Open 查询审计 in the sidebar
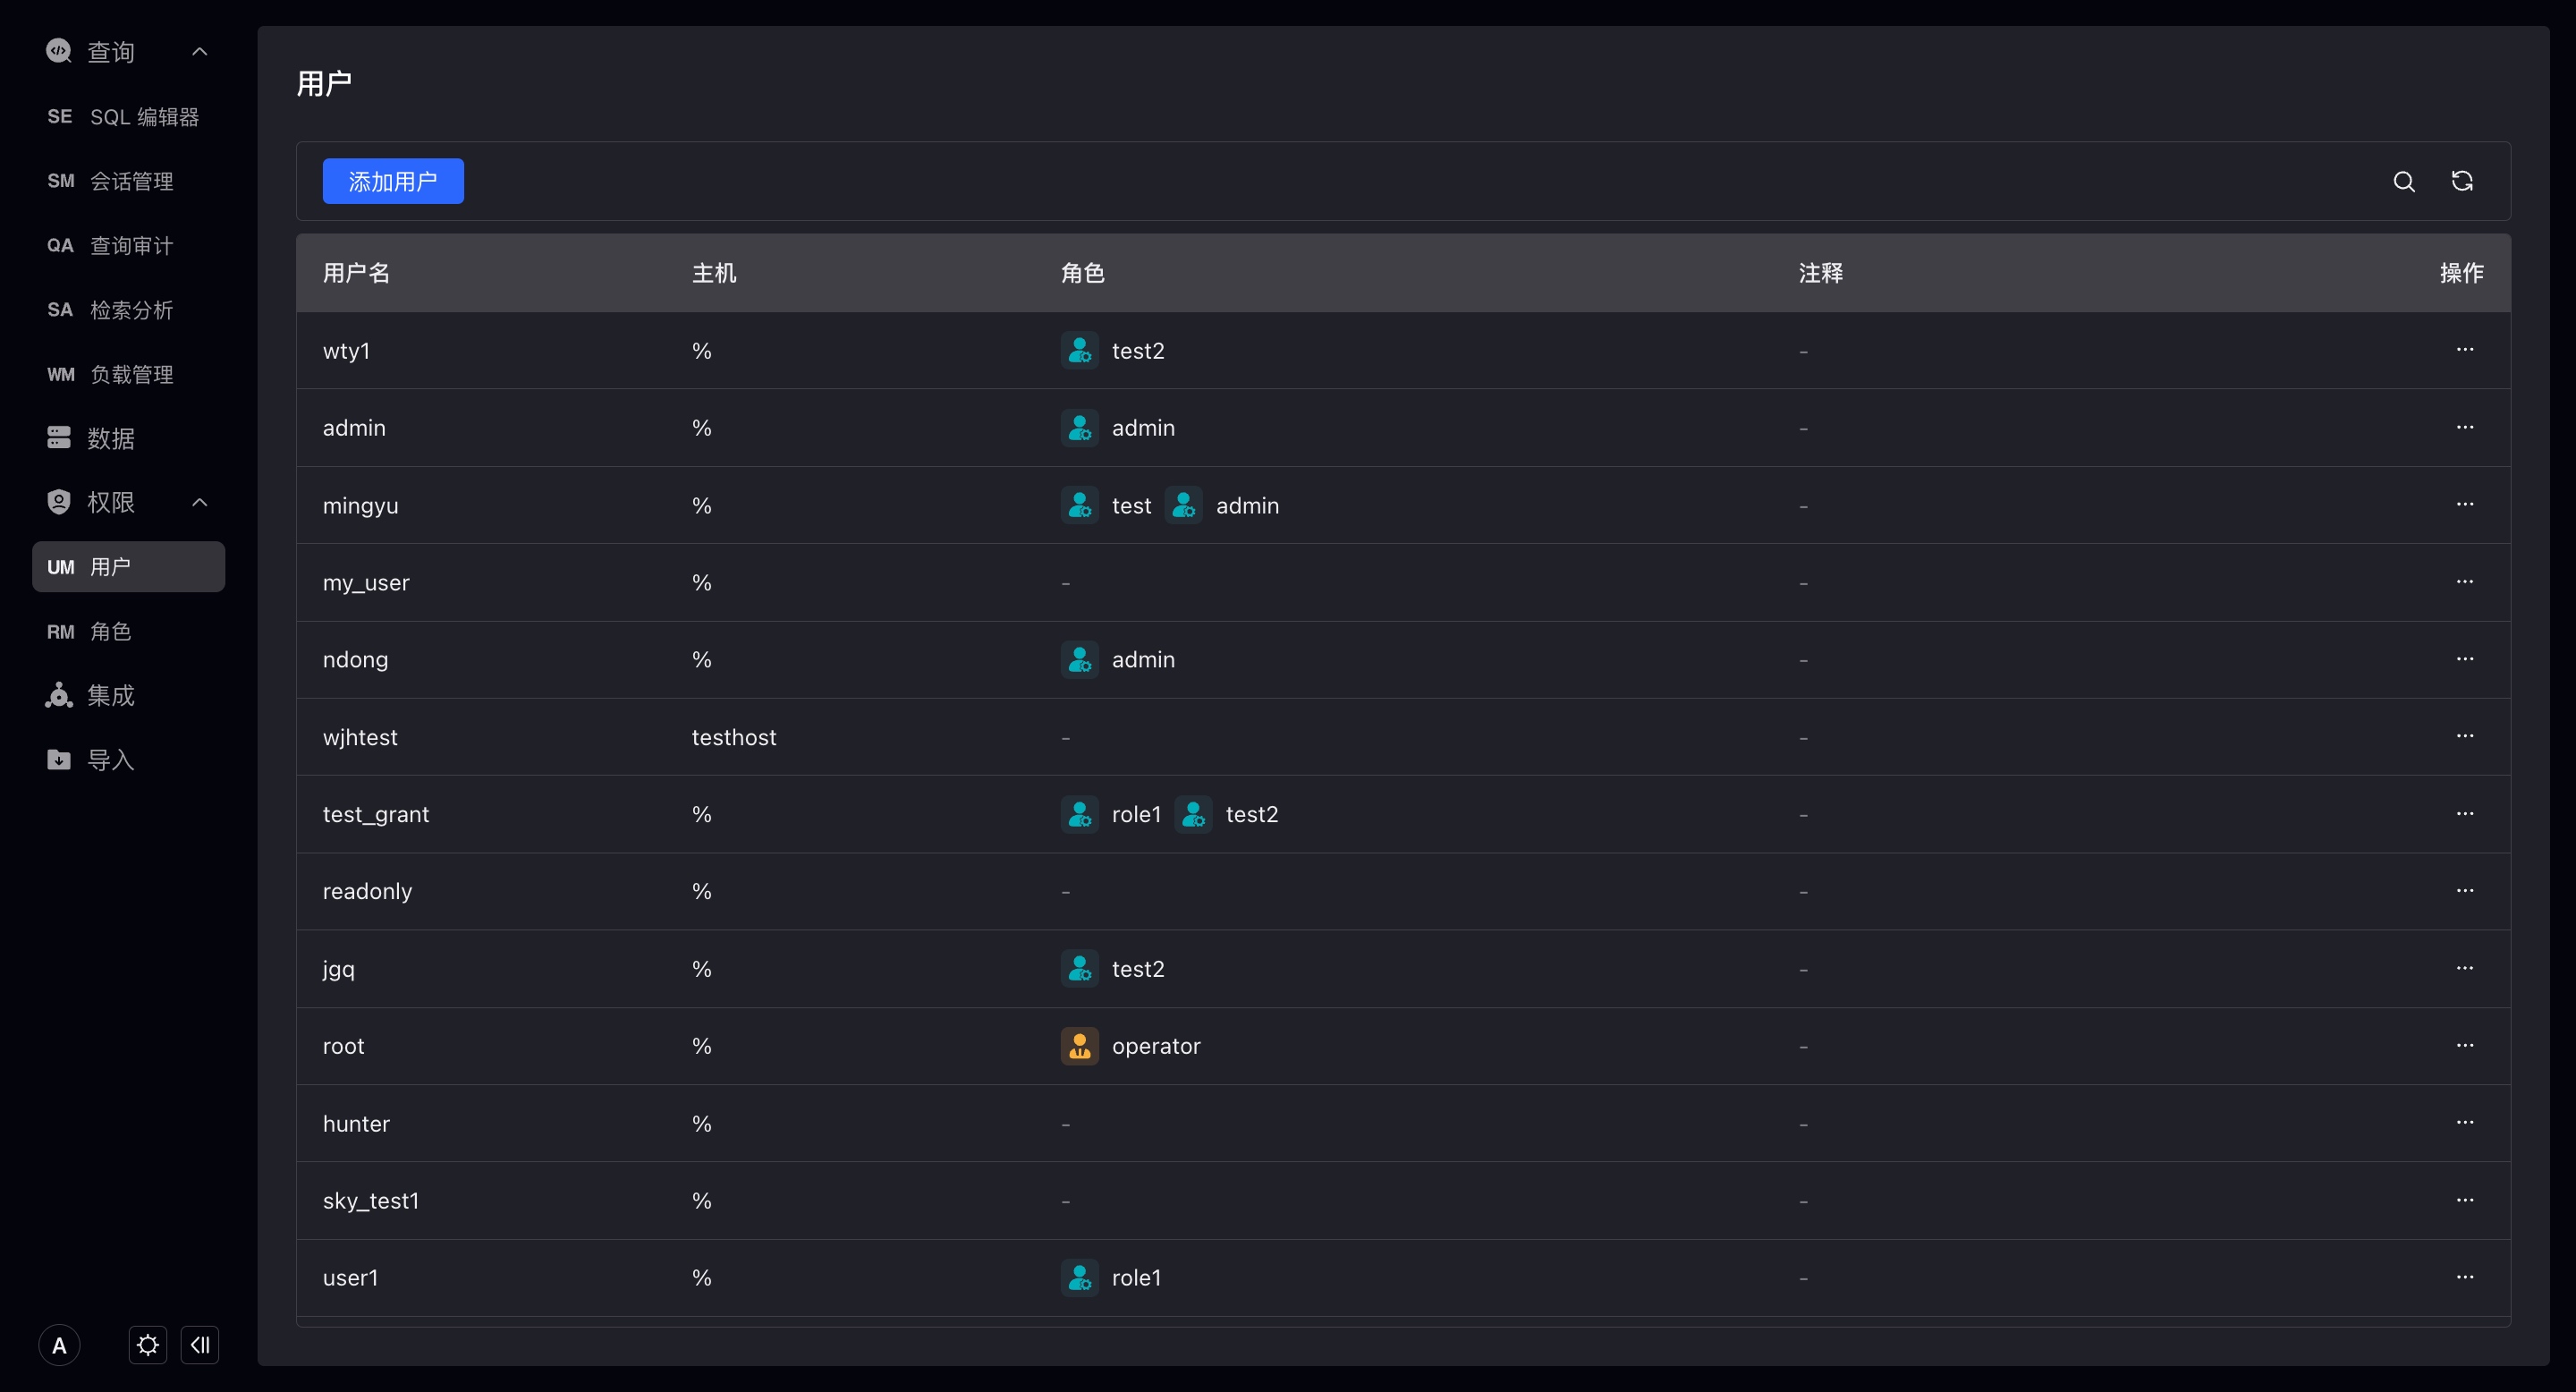The width and height of the screenshot is (2576, 1392). pos(128,246)
